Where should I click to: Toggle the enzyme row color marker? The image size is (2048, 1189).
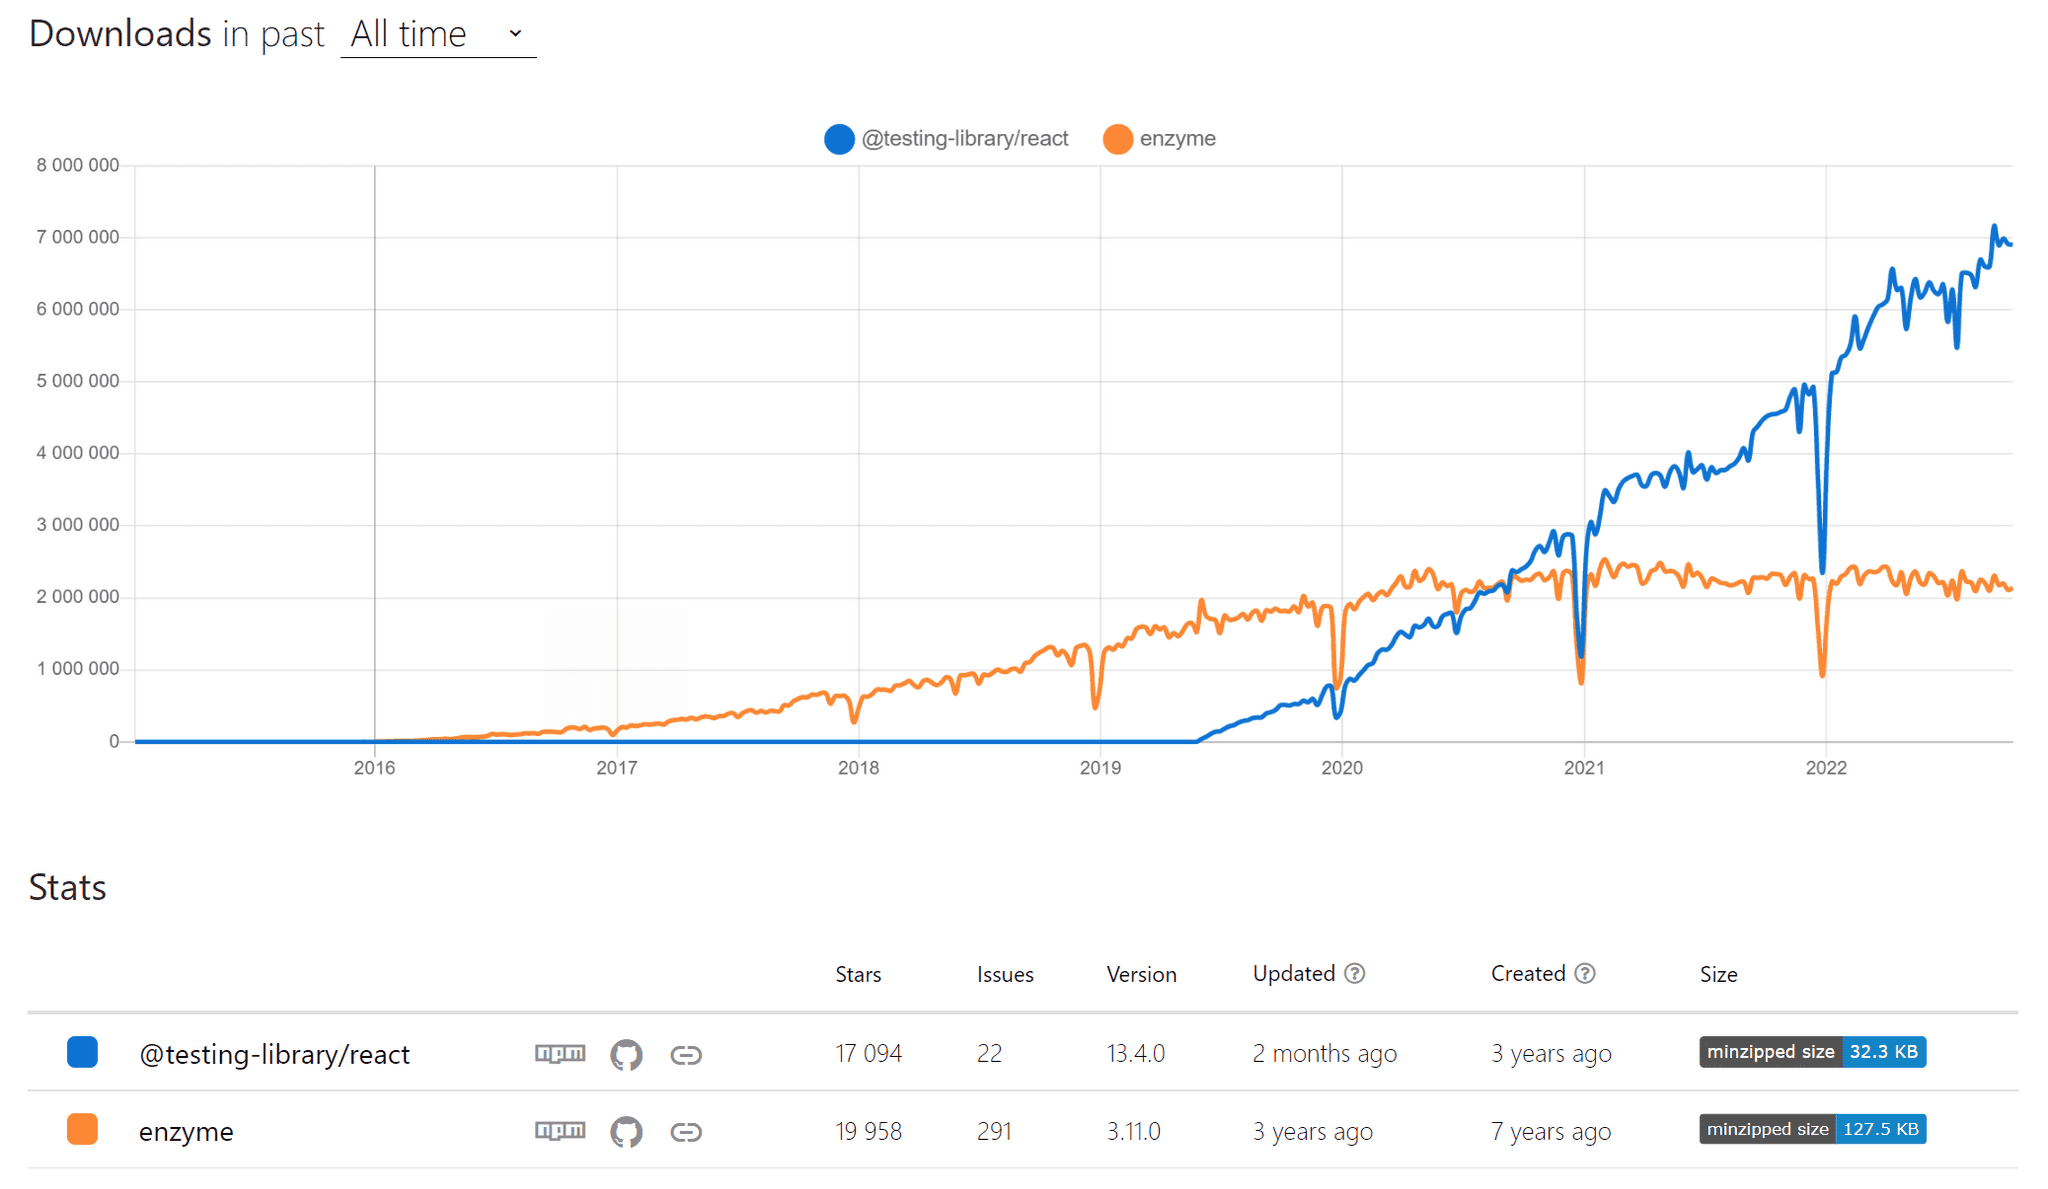point(82,1129)
